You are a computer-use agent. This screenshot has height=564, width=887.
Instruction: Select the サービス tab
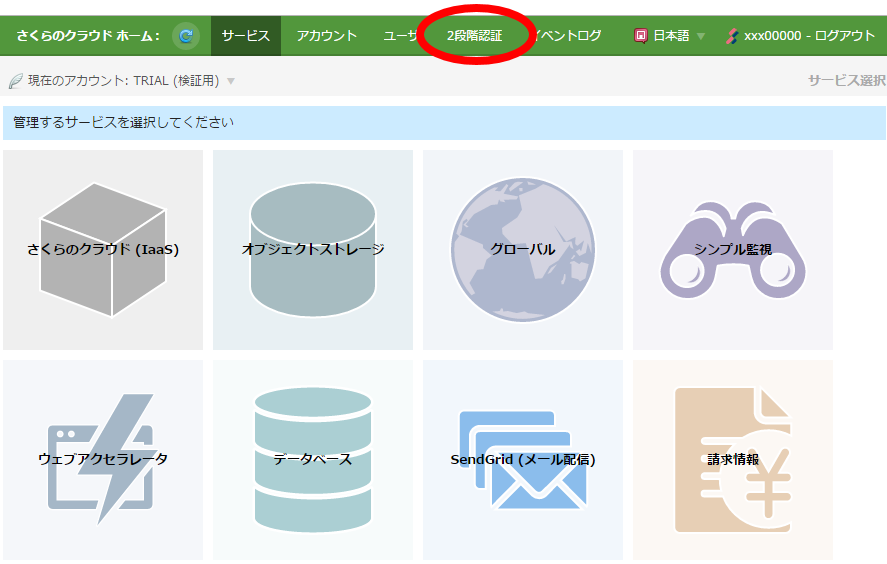246,36
